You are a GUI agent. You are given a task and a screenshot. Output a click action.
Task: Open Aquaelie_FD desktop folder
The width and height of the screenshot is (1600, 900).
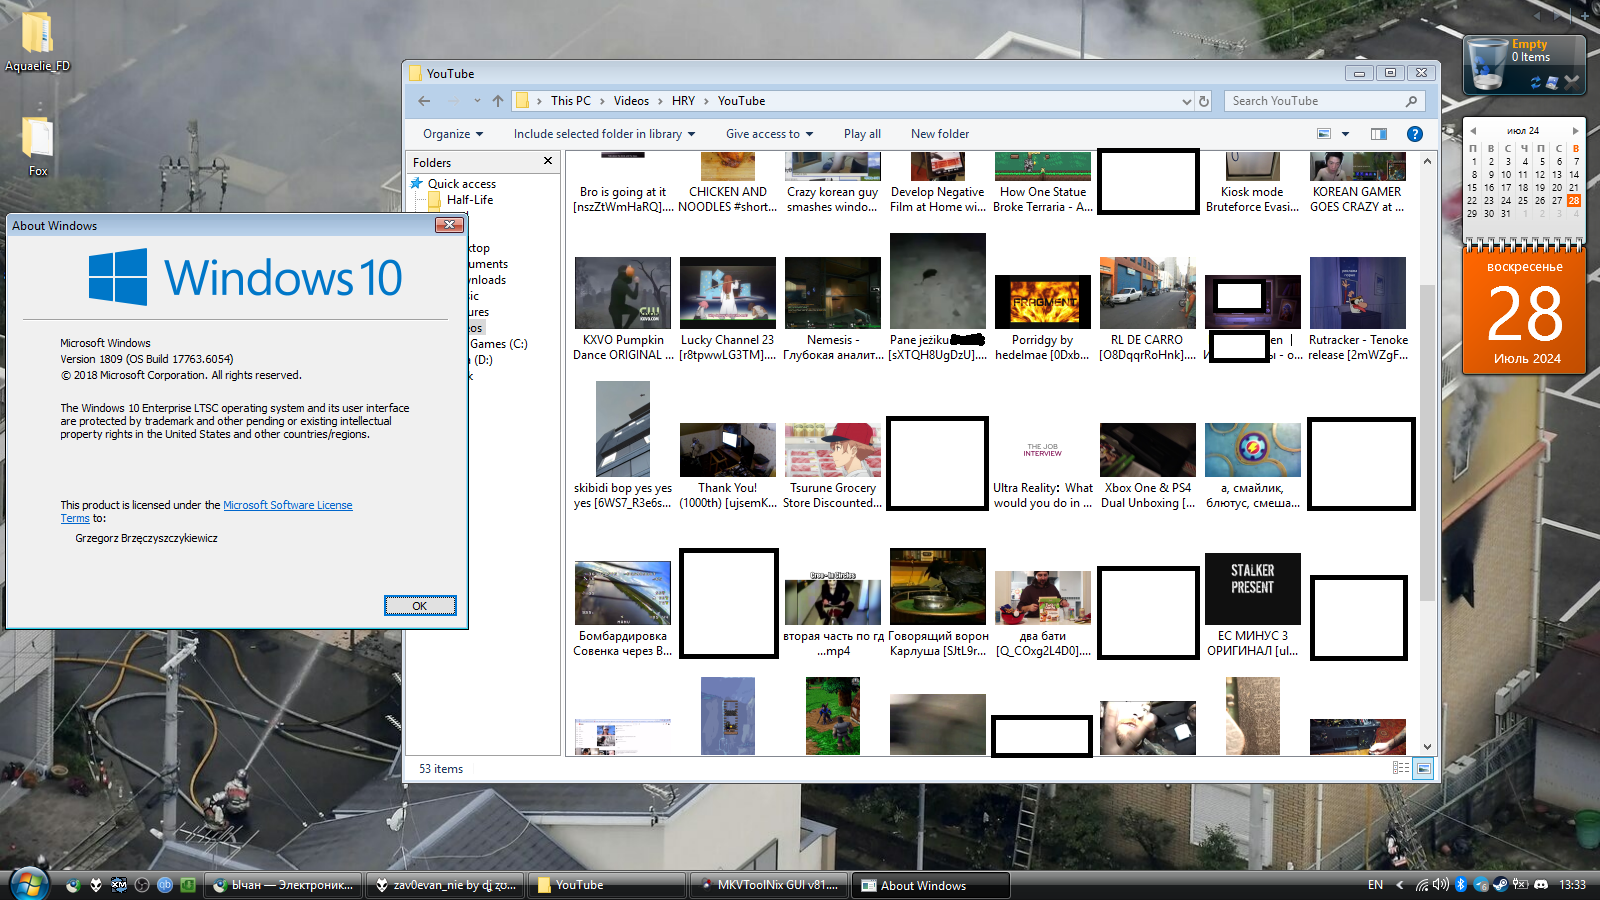coord(37,40)
